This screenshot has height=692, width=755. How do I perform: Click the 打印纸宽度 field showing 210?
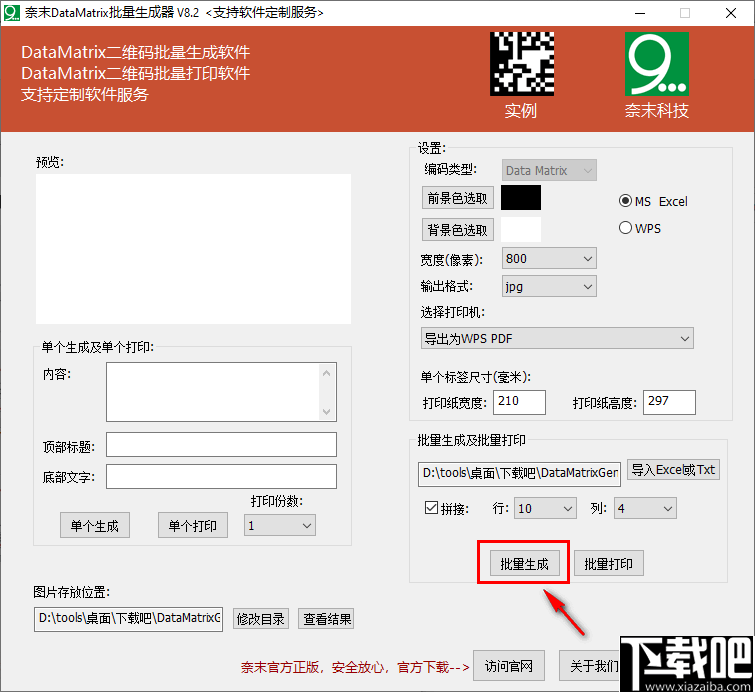[519, 402]
